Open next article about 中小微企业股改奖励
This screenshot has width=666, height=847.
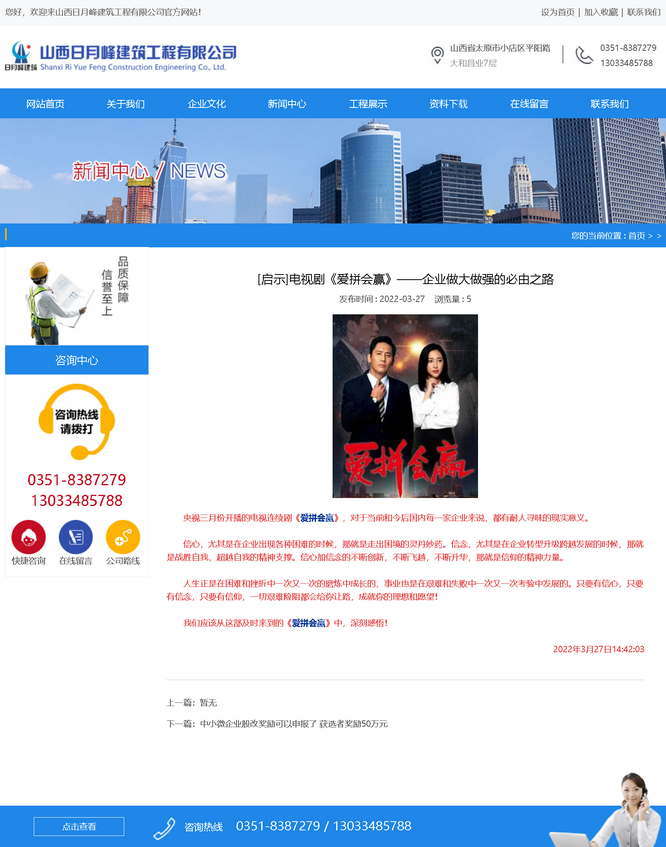293,723
